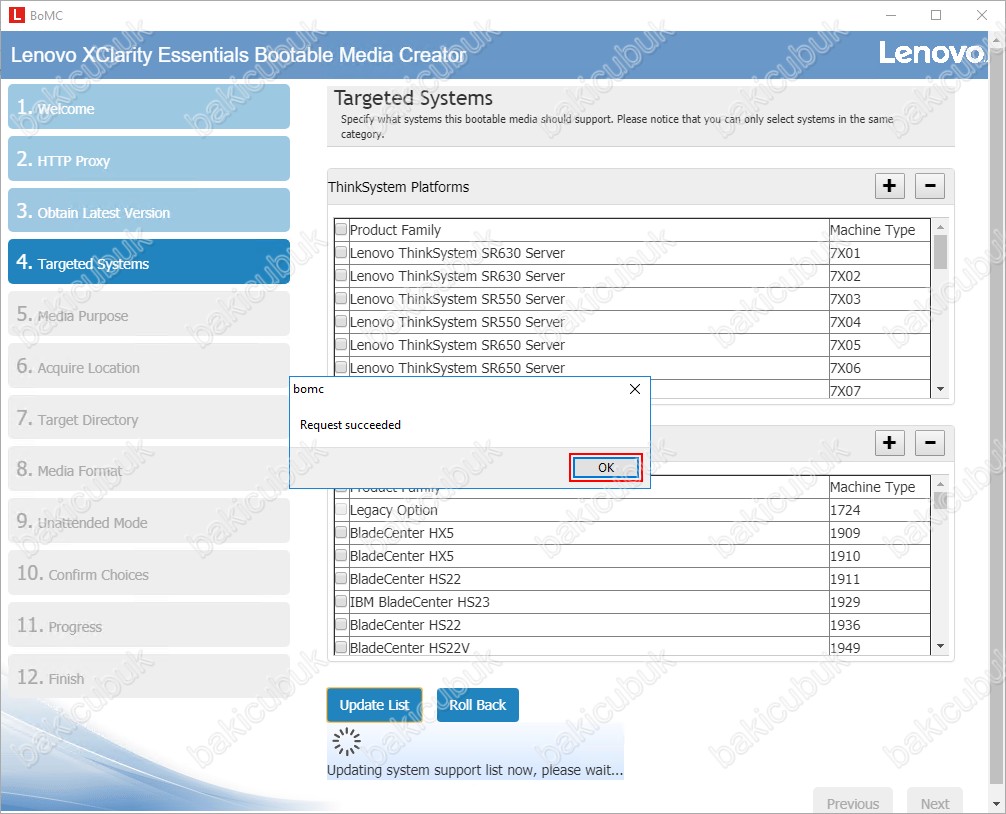1006x814 pixels.
Task: Close the BoMC window
Action: point(982,15)
